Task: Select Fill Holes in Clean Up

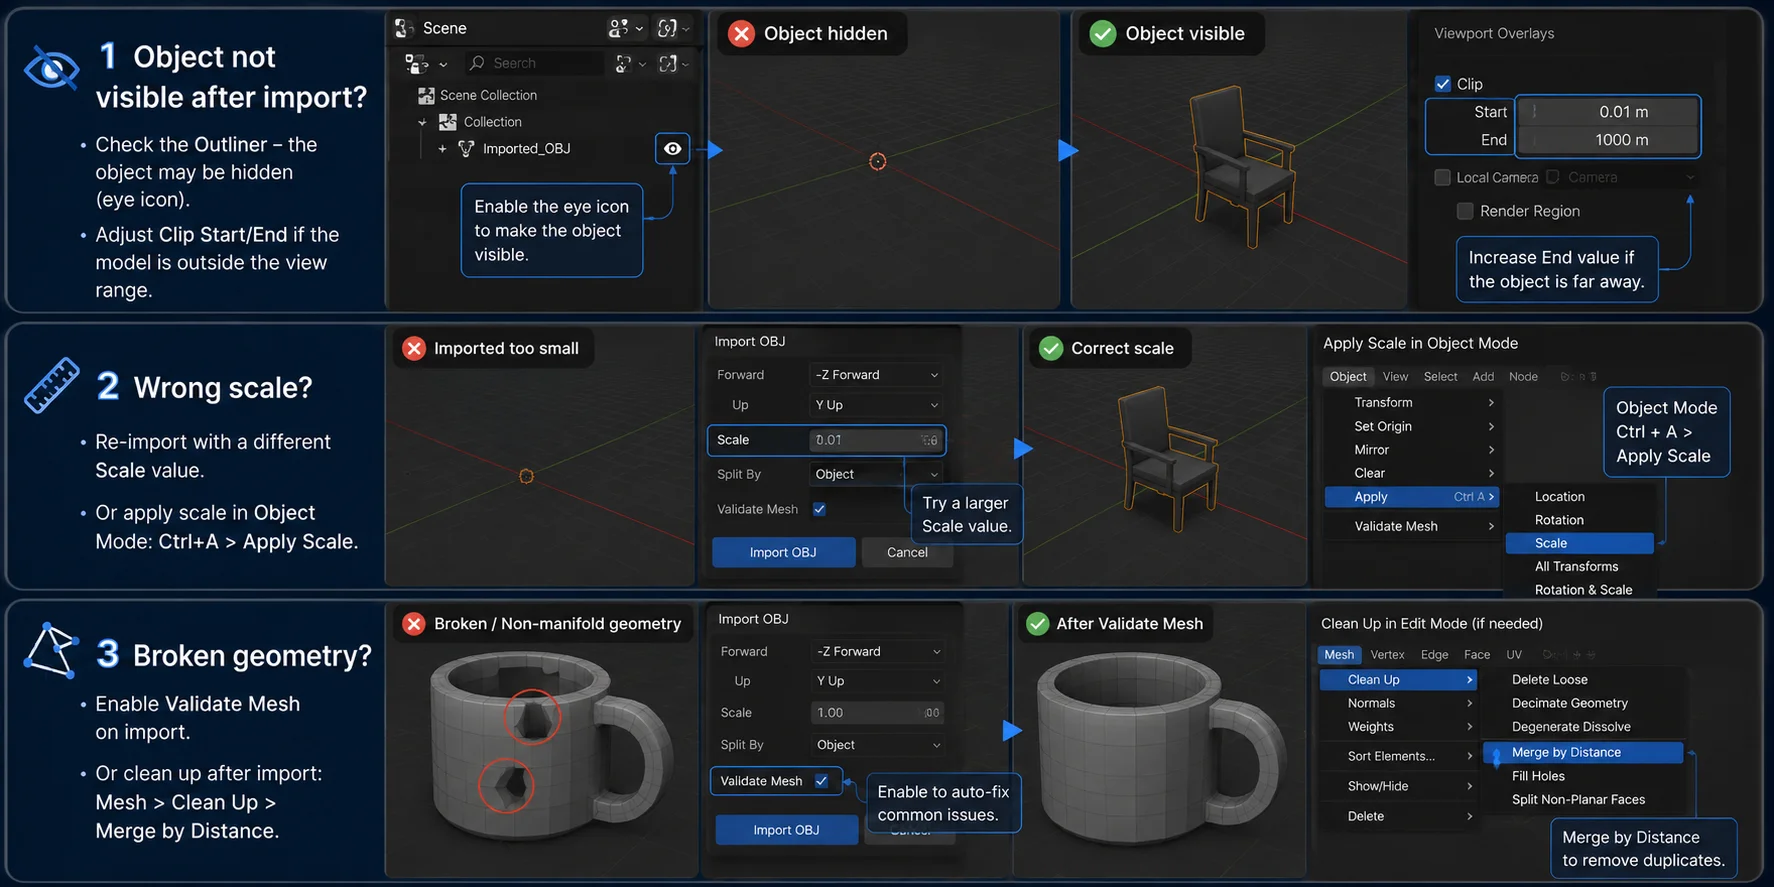Action: pyautogui.click(x=1538, y=776)
